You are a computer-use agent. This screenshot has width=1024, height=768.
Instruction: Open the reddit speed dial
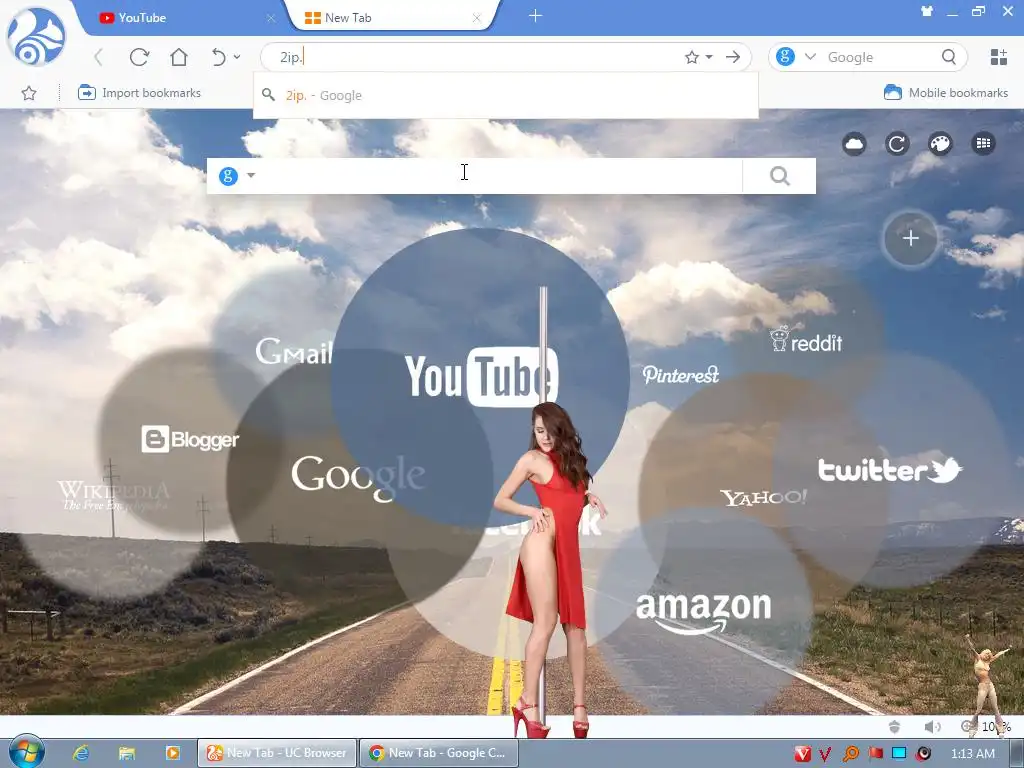[806, 340]
